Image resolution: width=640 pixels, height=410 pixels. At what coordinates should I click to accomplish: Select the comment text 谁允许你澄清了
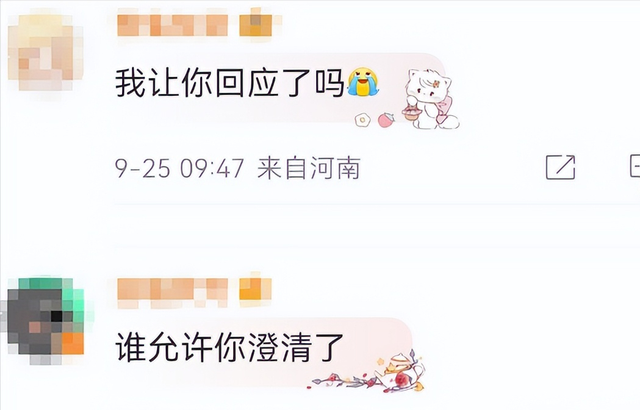click(229, 347)
